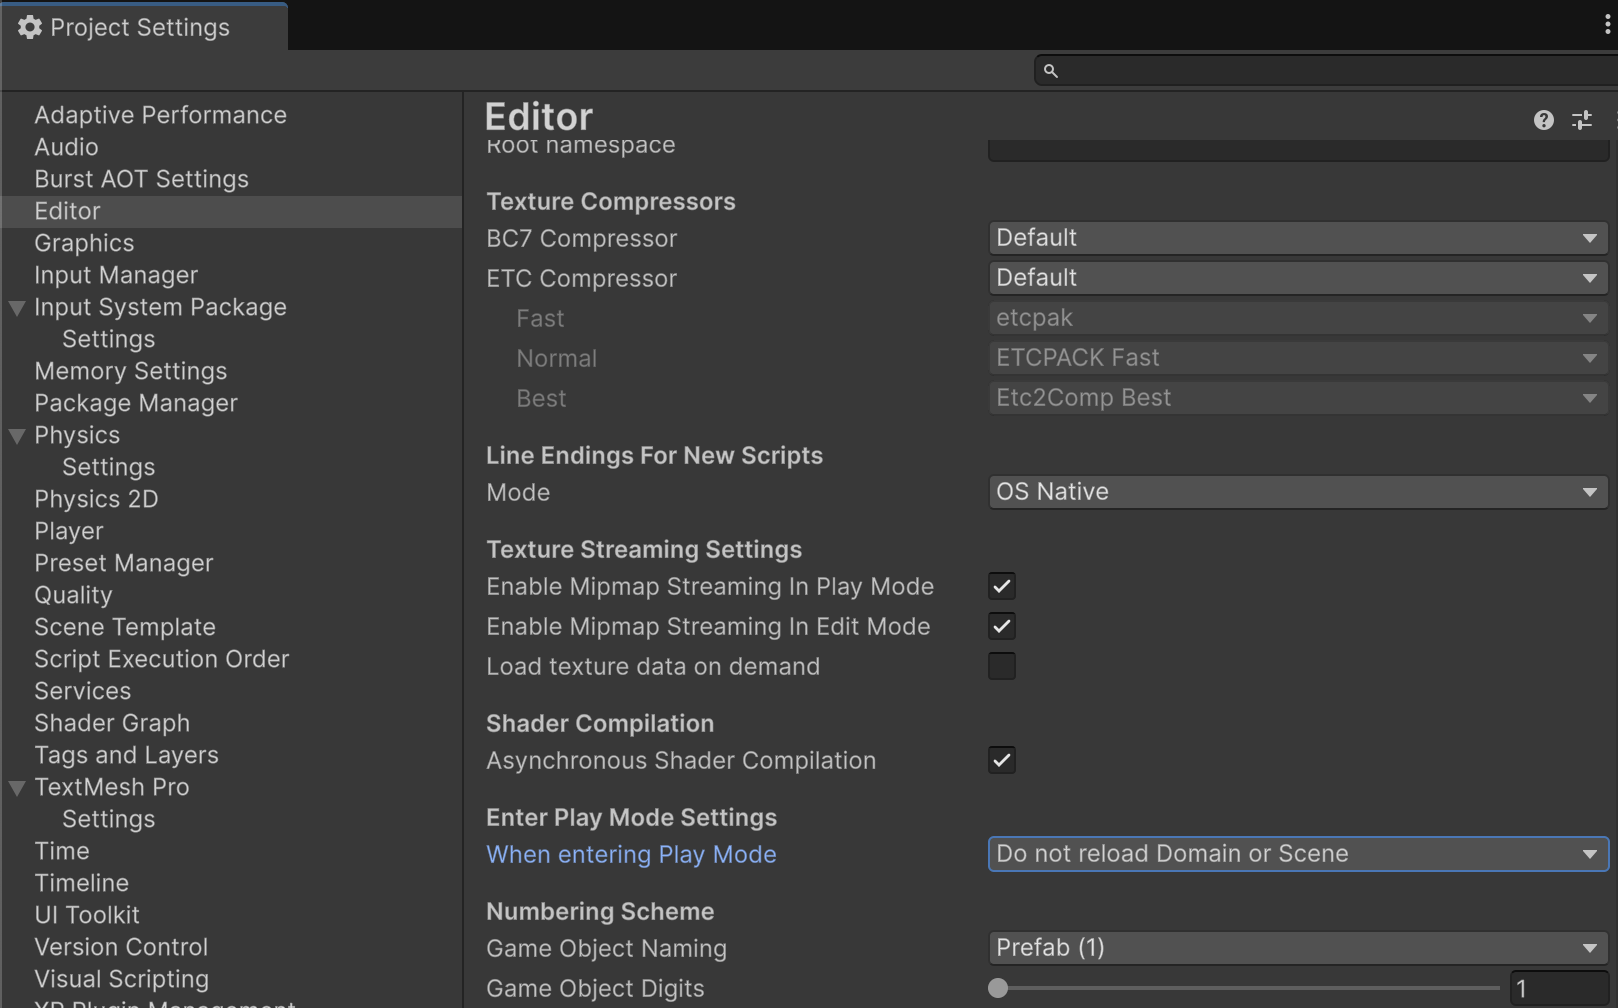The height and width of the screenshot is (1008, 1618).
Task: Click the Game Object Digits slider handle
Action: point(998,989)
